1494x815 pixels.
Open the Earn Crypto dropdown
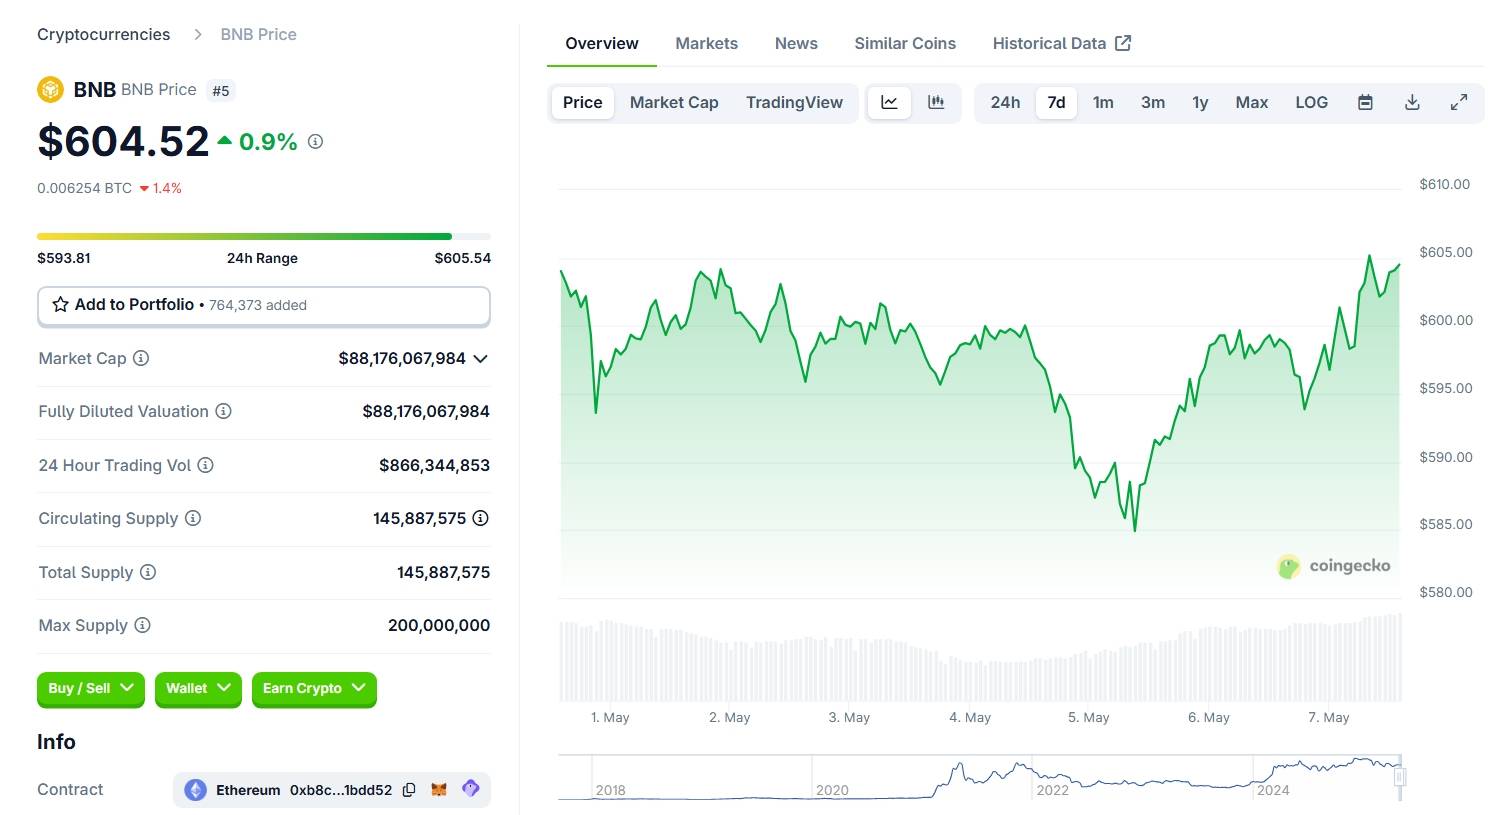coord(314,689)
